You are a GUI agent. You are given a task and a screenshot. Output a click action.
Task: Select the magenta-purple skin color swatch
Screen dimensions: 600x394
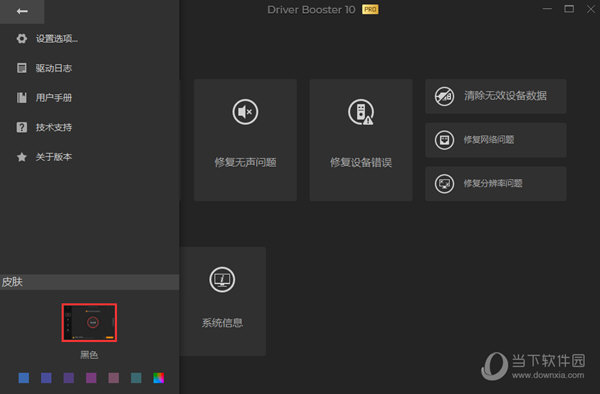click(91, 378)
